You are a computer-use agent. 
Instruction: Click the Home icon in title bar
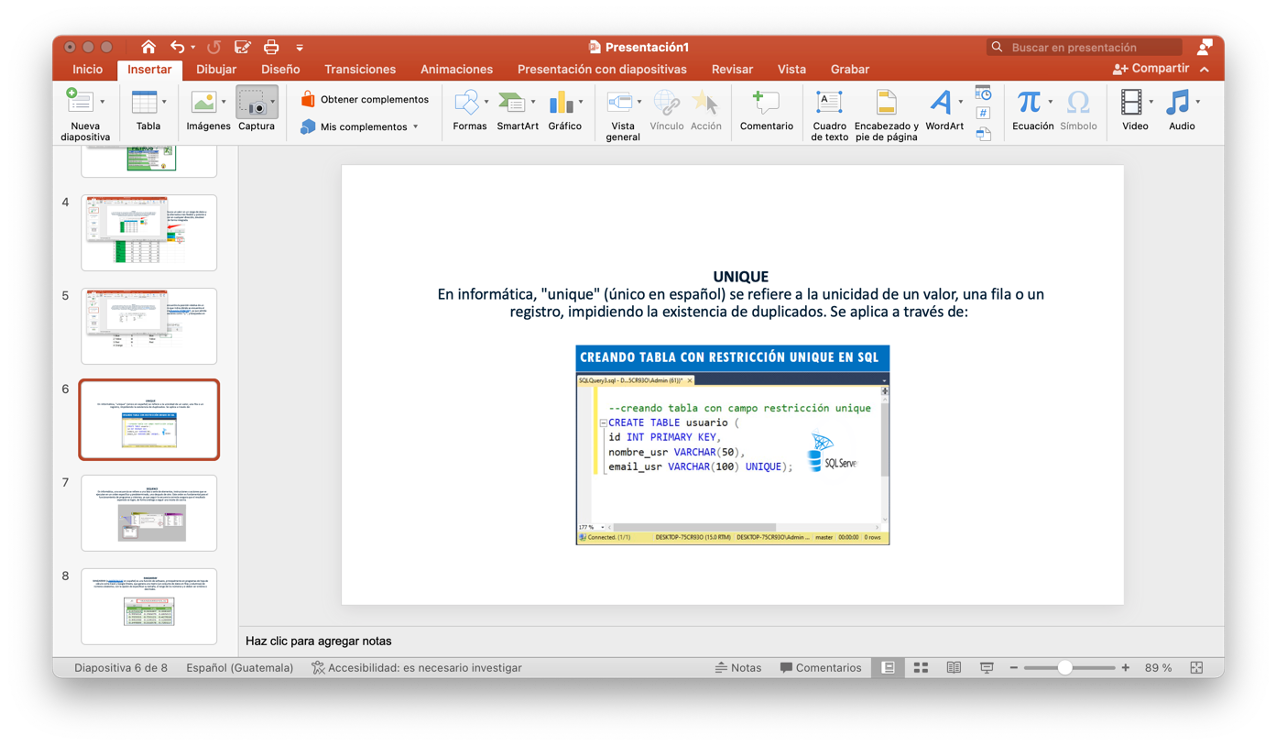click(148, 47)
